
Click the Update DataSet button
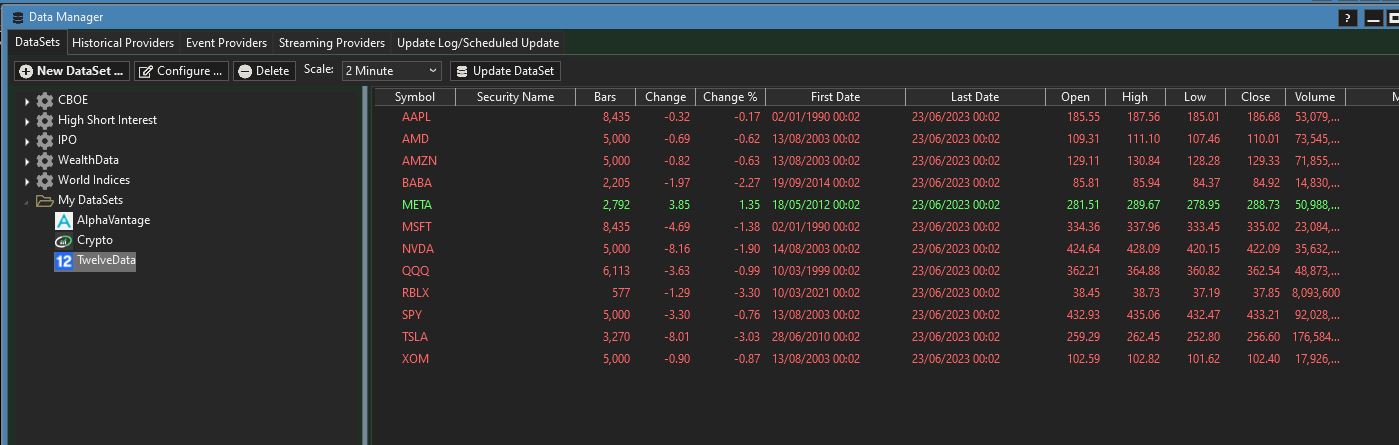pyautogui.click(x=505, y=71)
